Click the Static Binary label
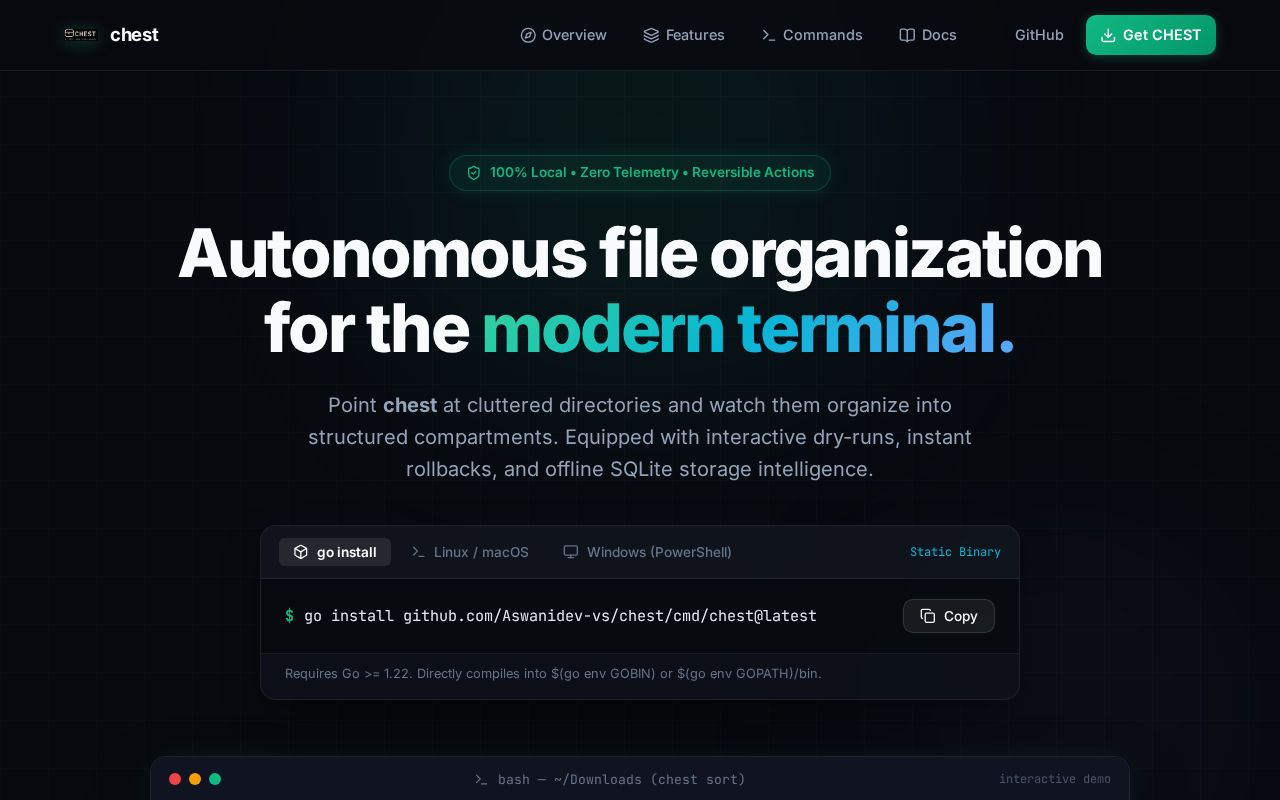Viewport: 1280px width, 800px height. coord(955,552)
